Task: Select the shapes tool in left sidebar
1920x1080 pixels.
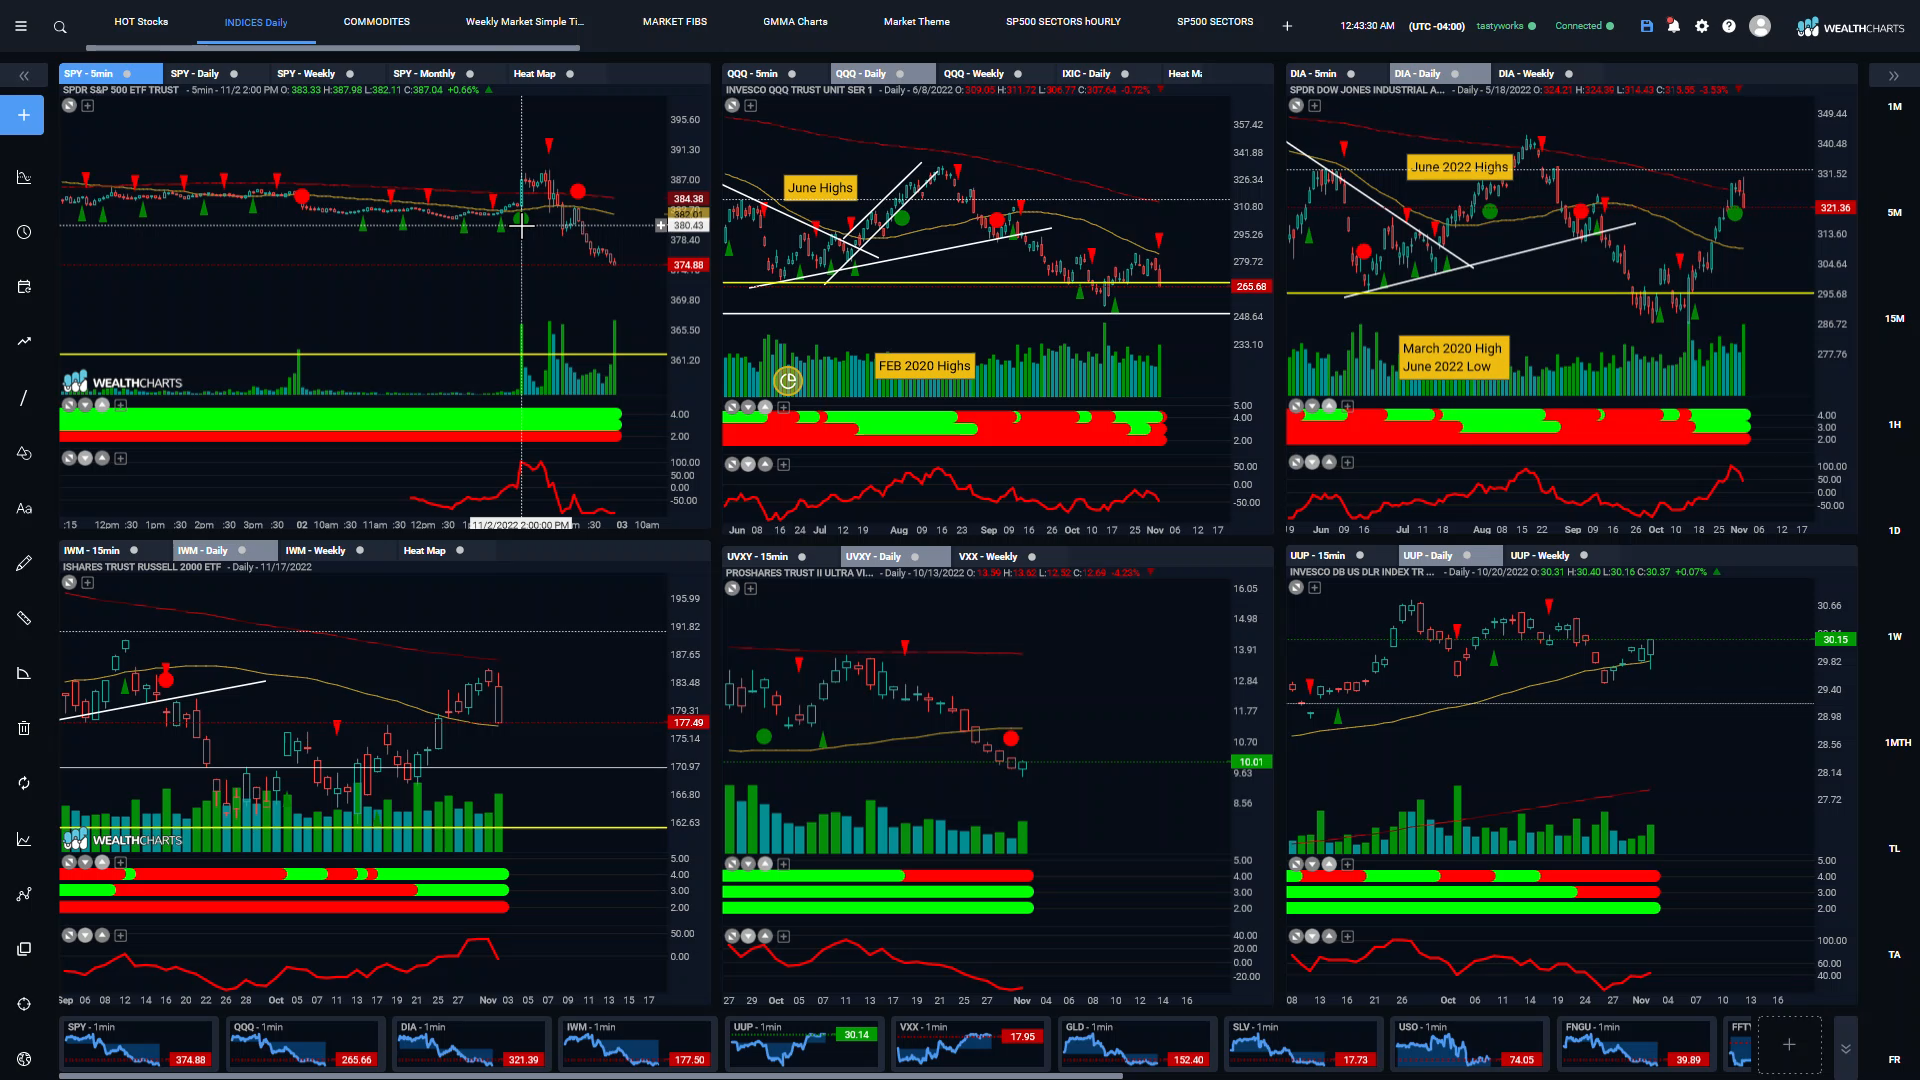Action: (24, 453)
